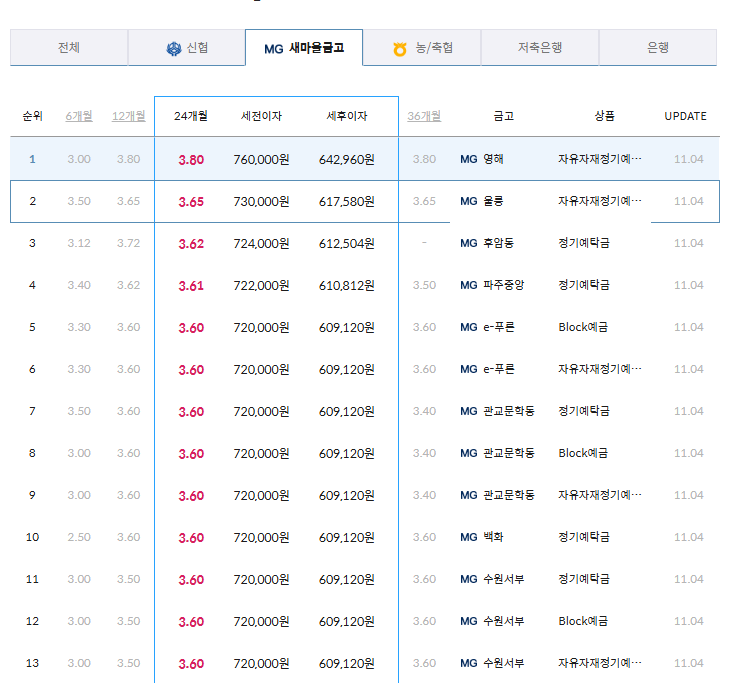Click the UPDATE column header

pyautogui.click(x=685, y=116)
